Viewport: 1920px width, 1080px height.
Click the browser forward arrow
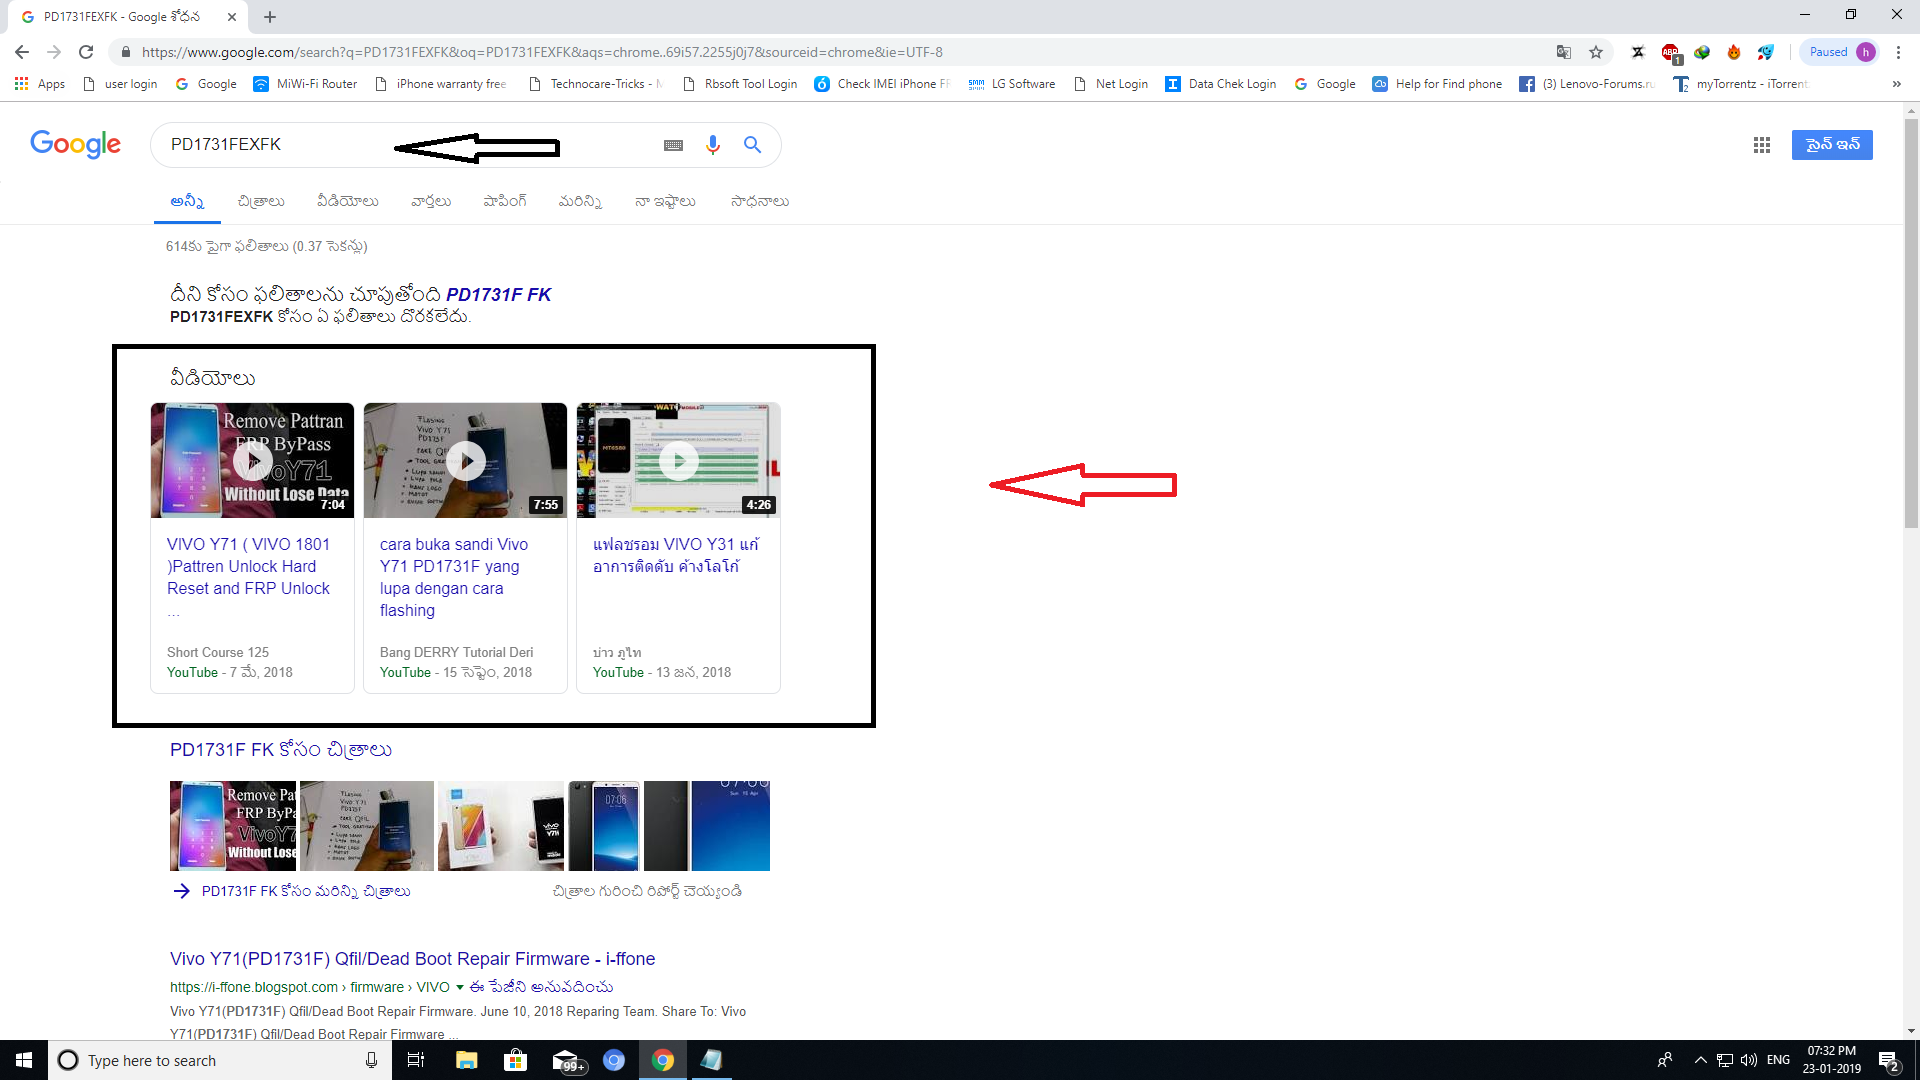point(54,52)
